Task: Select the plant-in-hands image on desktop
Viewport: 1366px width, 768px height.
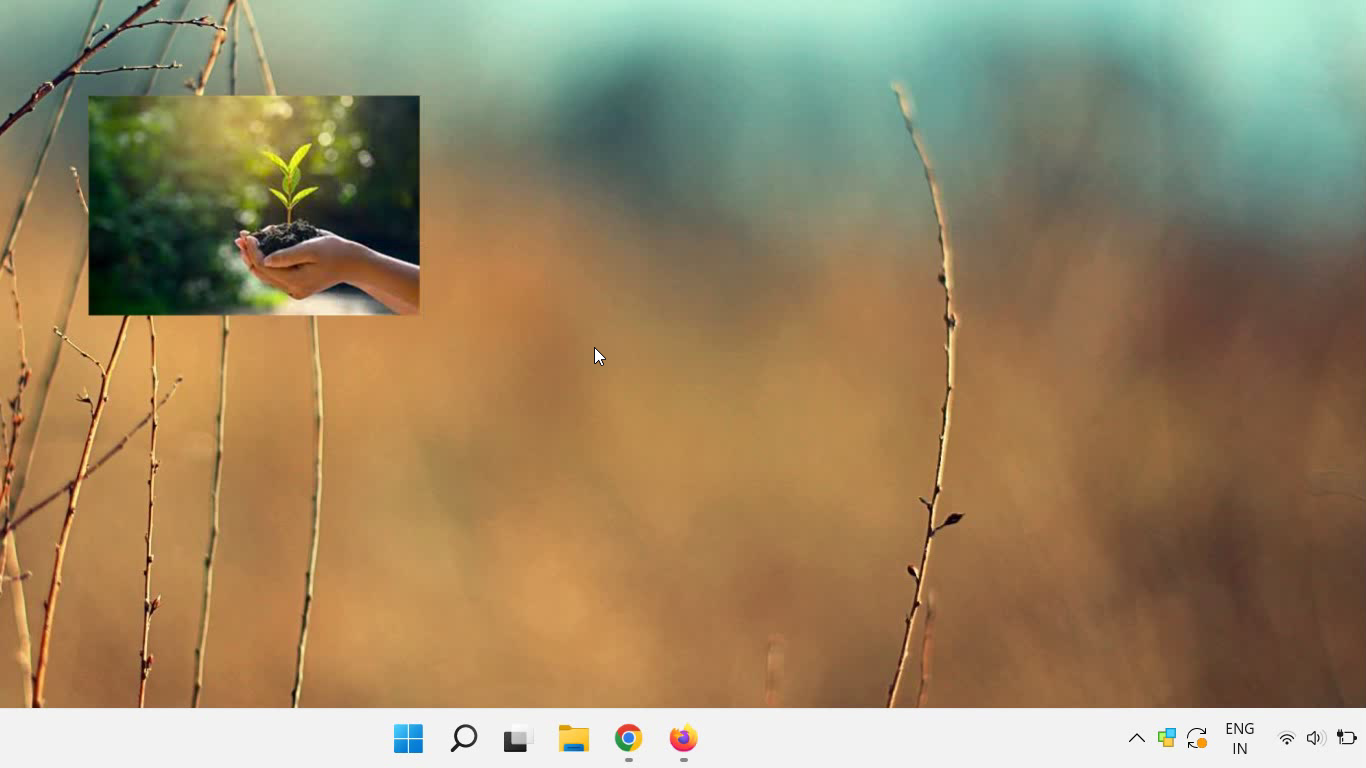Action: [254, 205]
